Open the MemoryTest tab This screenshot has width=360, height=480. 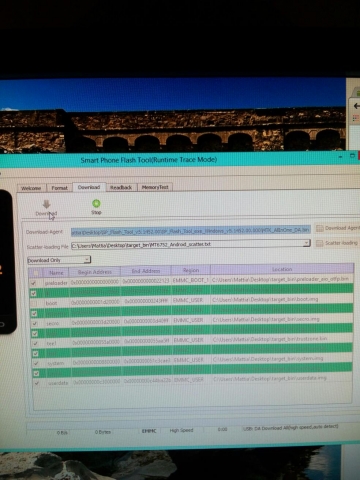pyautogui.click(x=155, y=187)
